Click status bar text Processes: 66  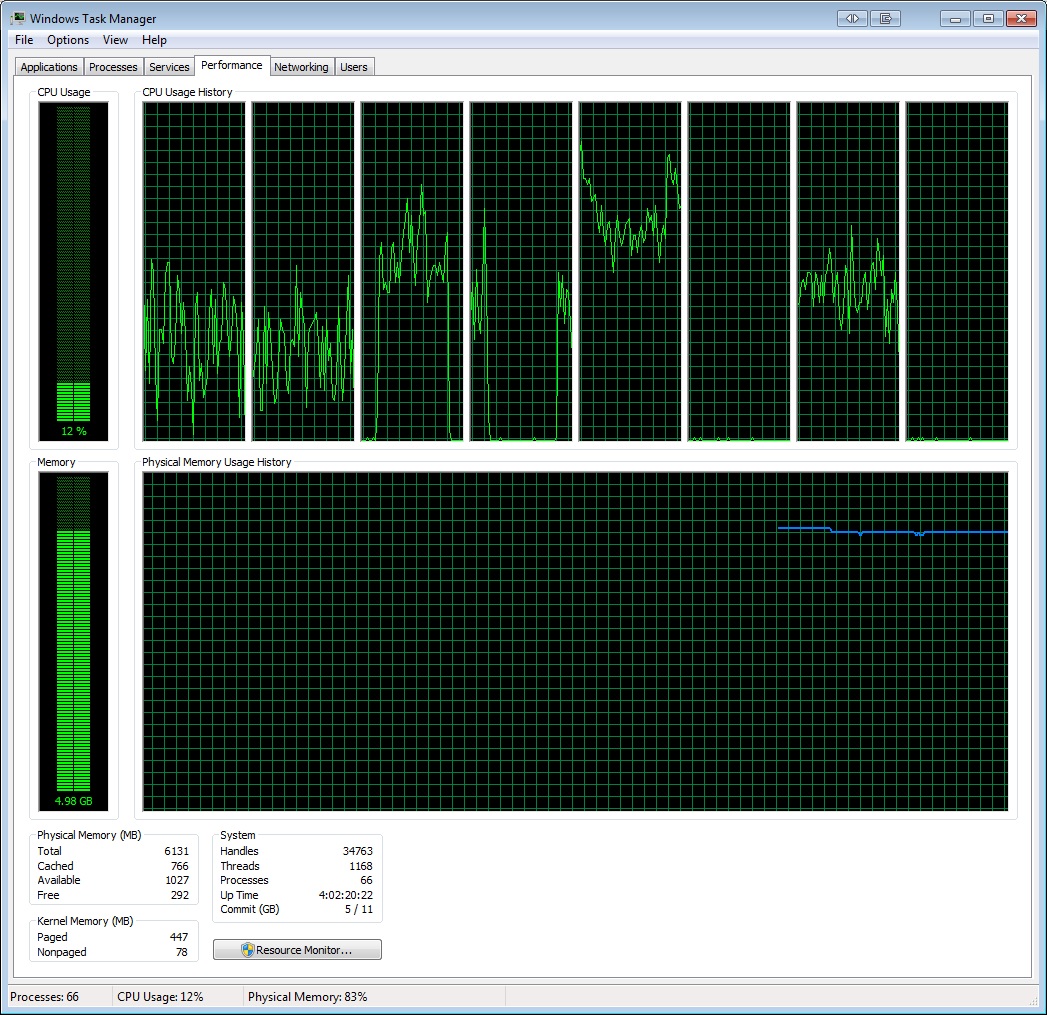click(44, 996)
